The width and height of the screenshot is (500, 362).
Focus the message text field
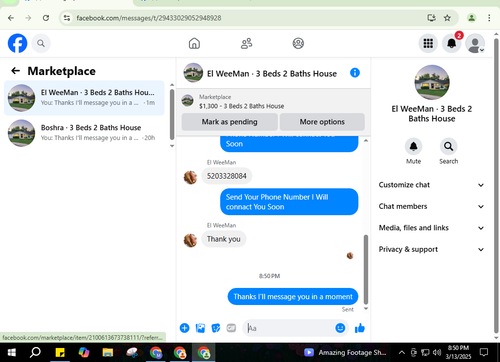289,328
